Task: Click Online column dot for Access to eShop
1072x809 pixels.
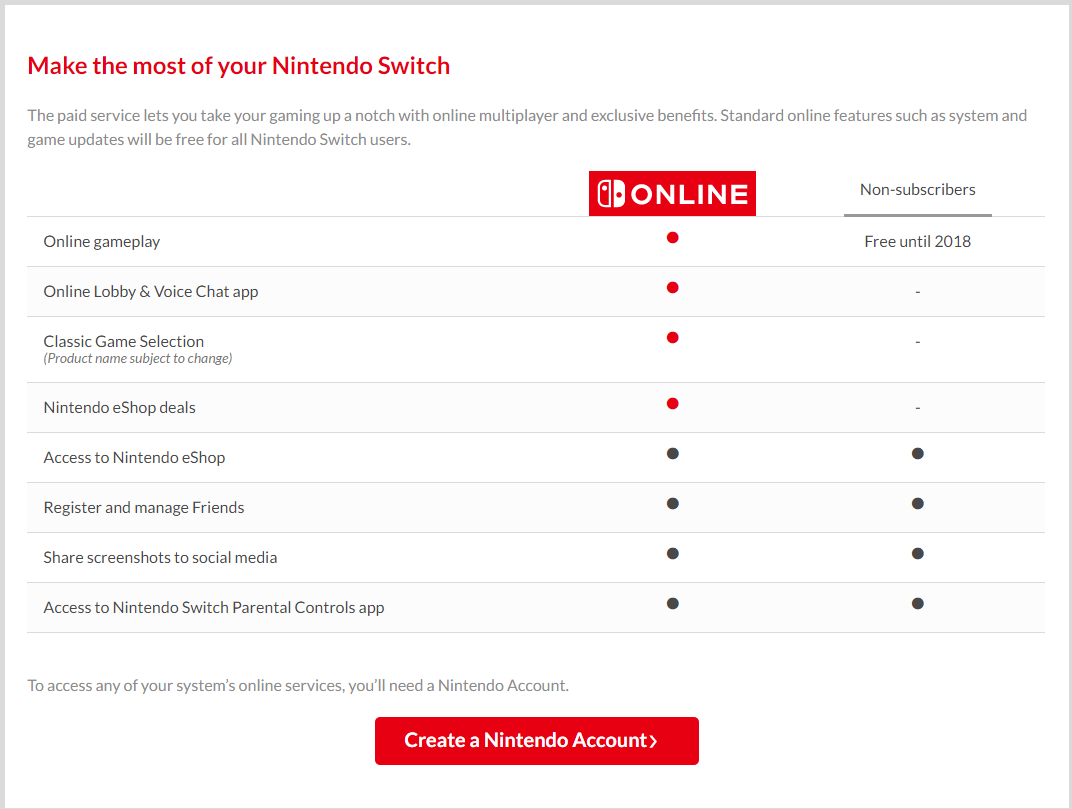Action: [673, 454]
